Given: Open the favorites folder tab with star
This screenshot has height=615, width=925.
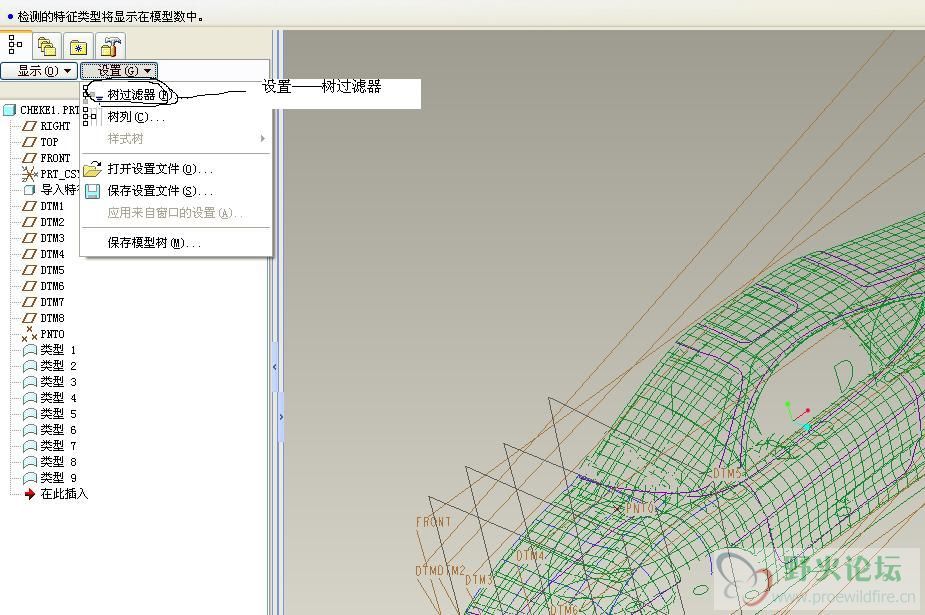Looking at the screenshot, I should coord(78,46).
